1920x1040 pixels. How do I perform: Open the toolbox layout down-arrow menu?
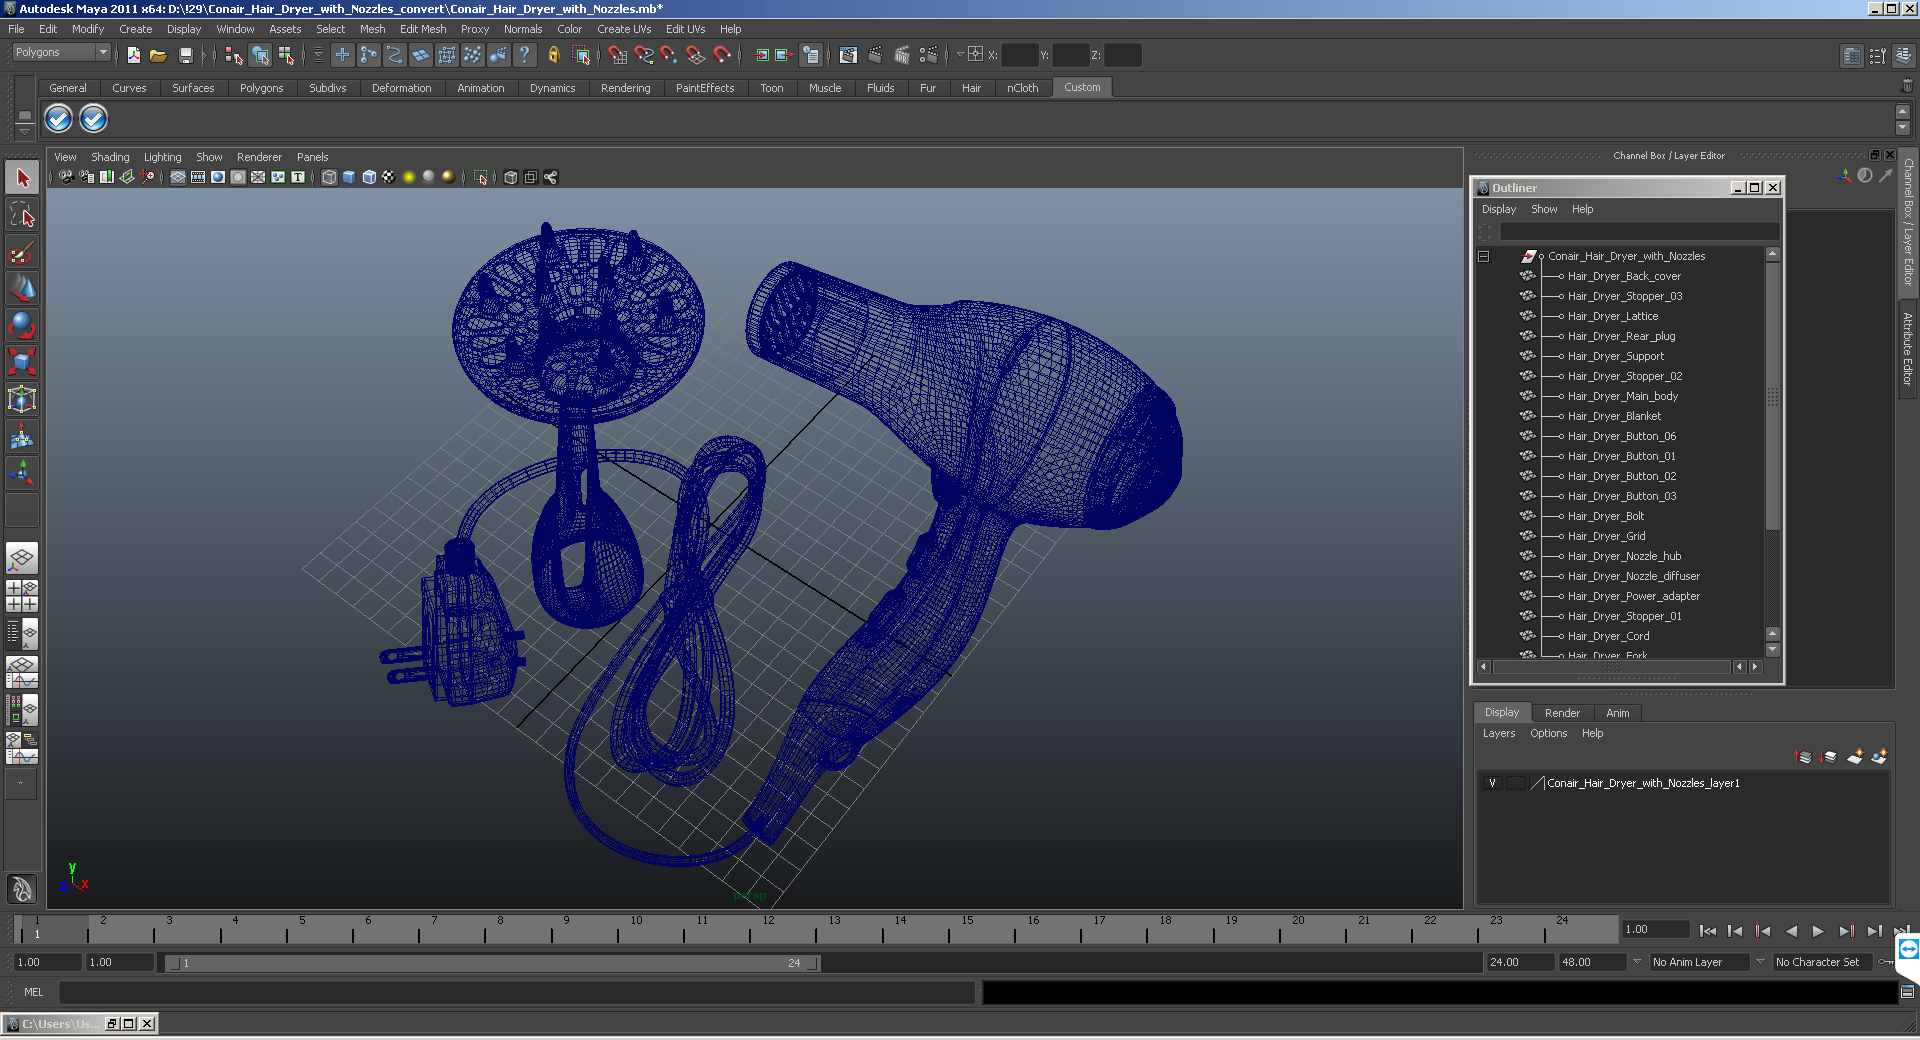click(x=21, y=784)
